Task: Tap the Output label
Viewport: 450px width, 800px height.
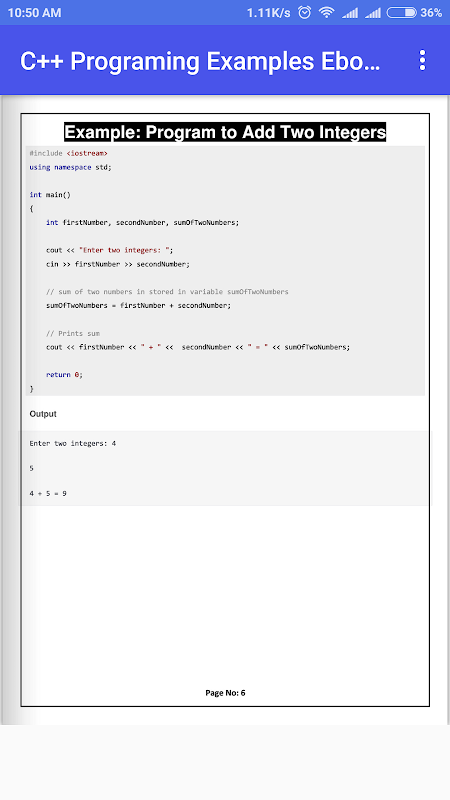Action: point(43,414)
